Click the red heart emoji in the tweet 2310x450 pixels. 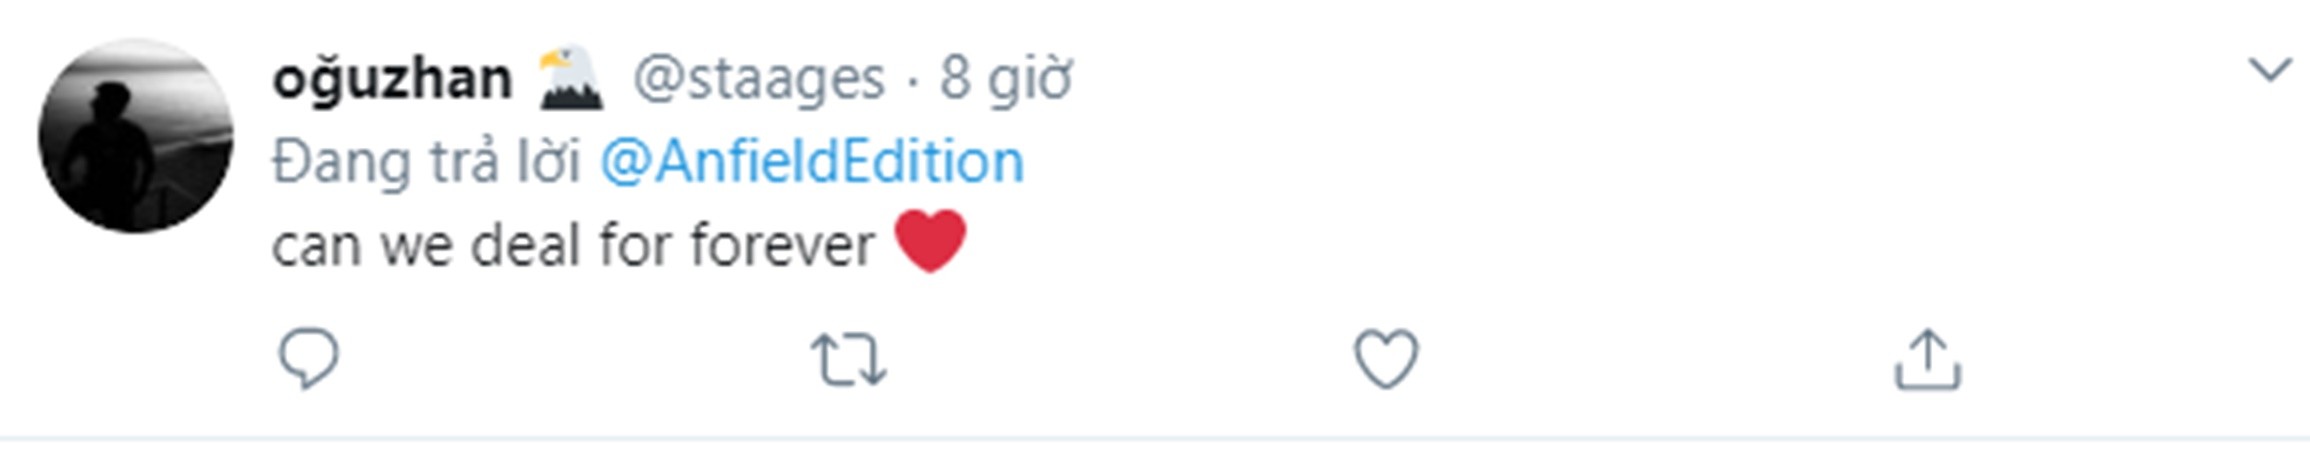point(930,241)
